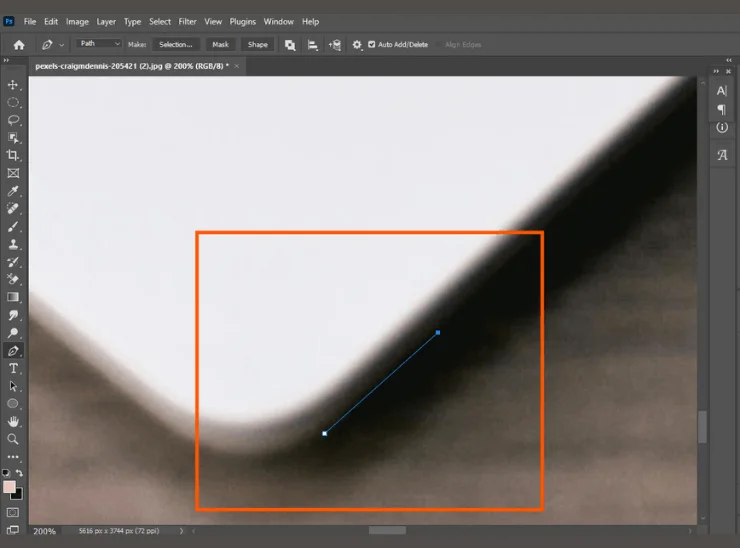Open the Path mode dropdown
Screen dimensions: 740x548
99,43
